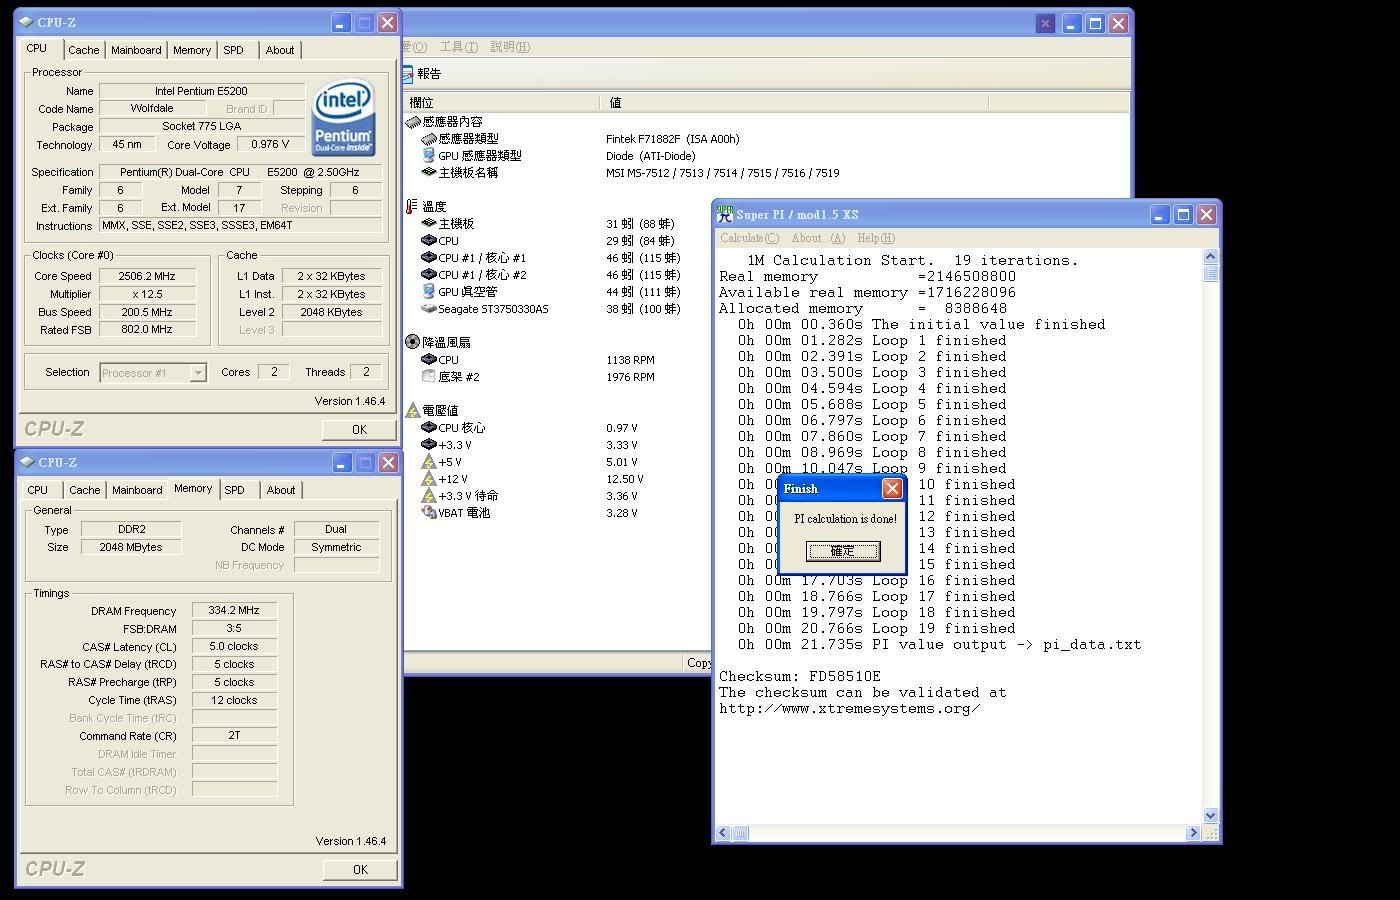
Task: Open the About tab in the lower CPU-Z
Action: pos(281,490)
